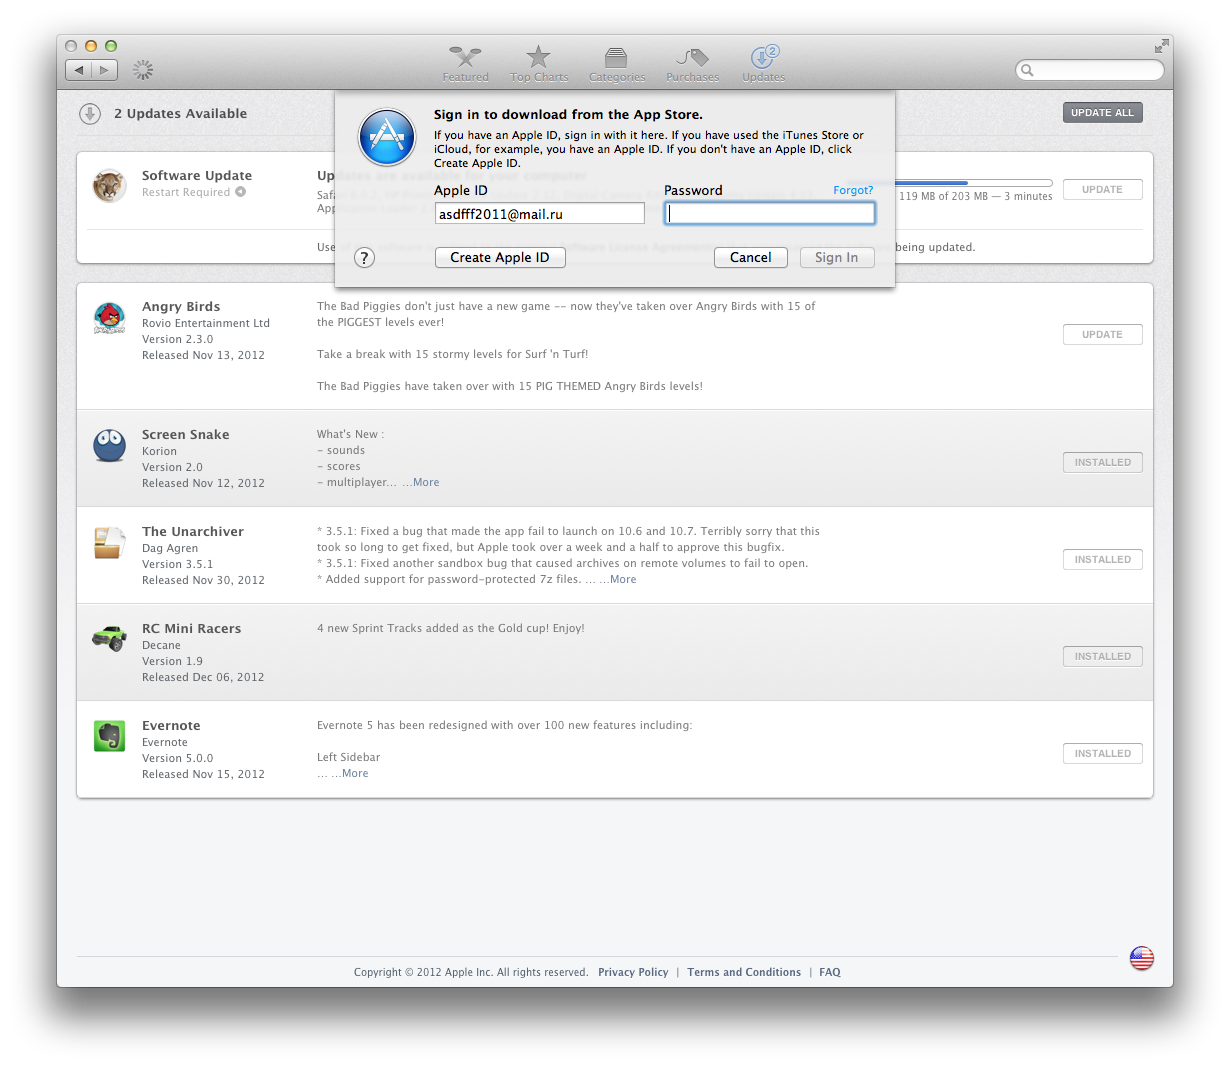Open help with the question mark button

tap(365, 258)
